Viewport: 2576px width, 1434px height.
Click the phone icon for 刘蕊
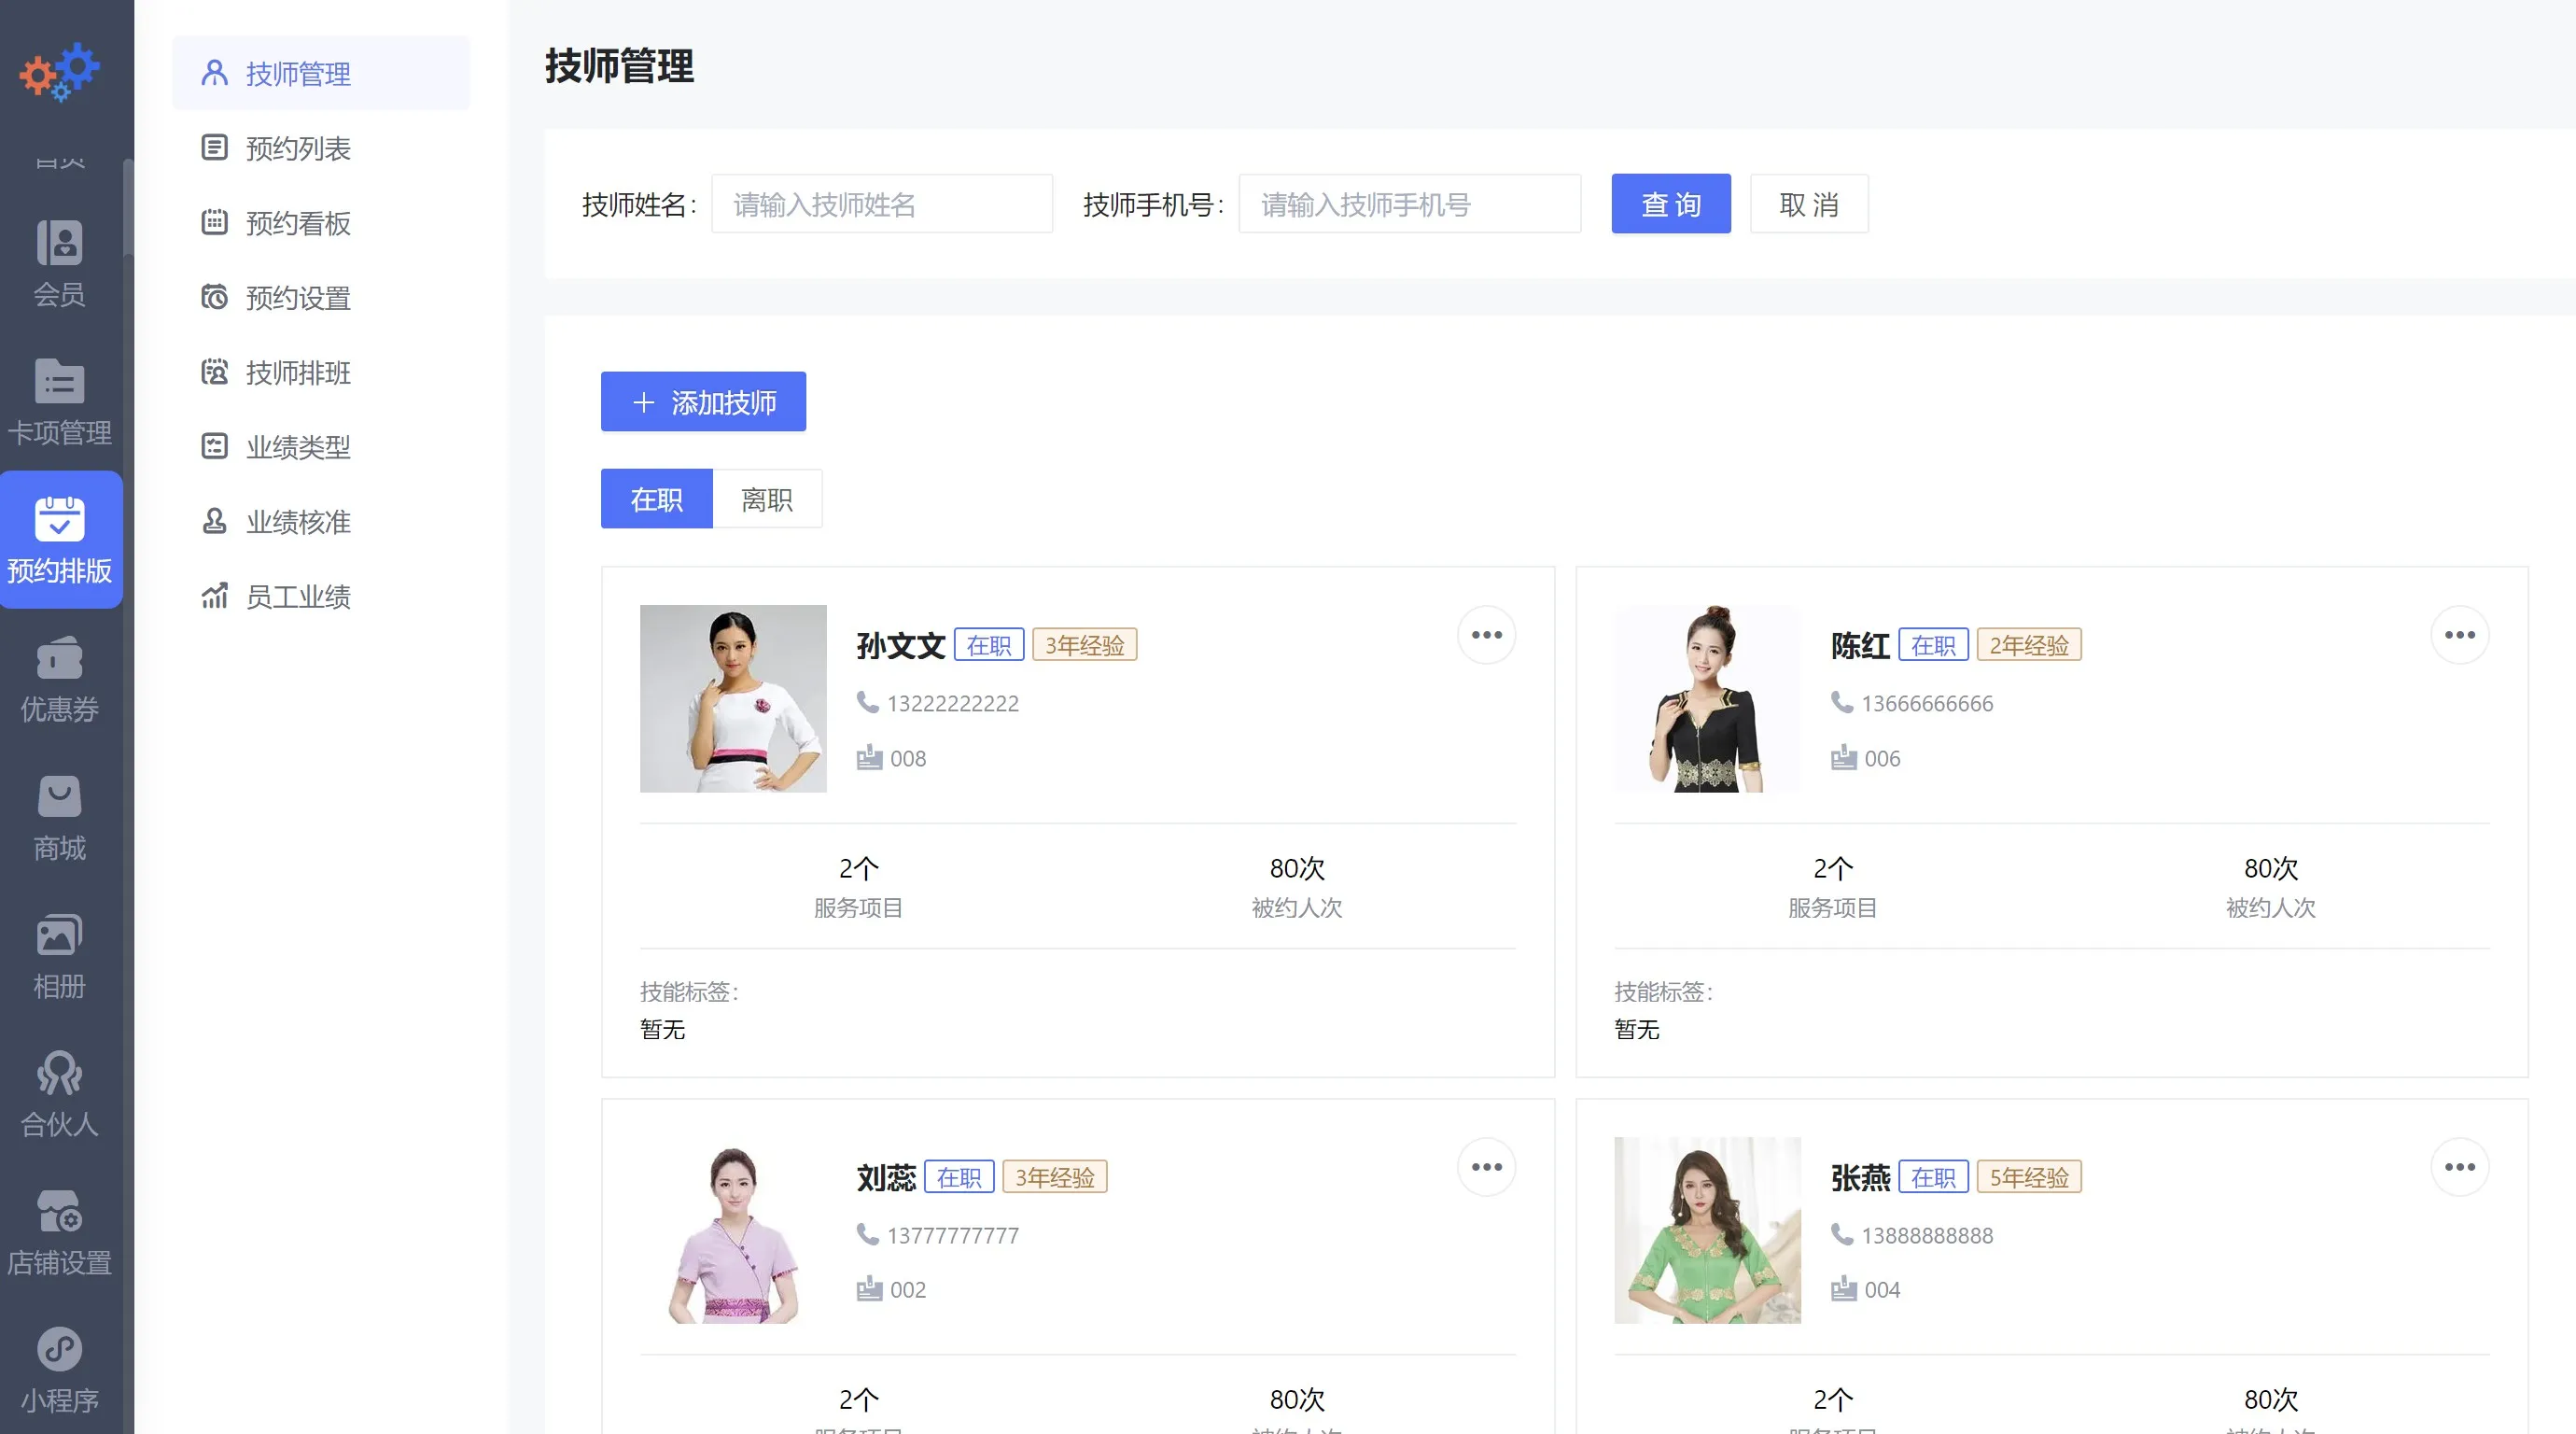867,1234
